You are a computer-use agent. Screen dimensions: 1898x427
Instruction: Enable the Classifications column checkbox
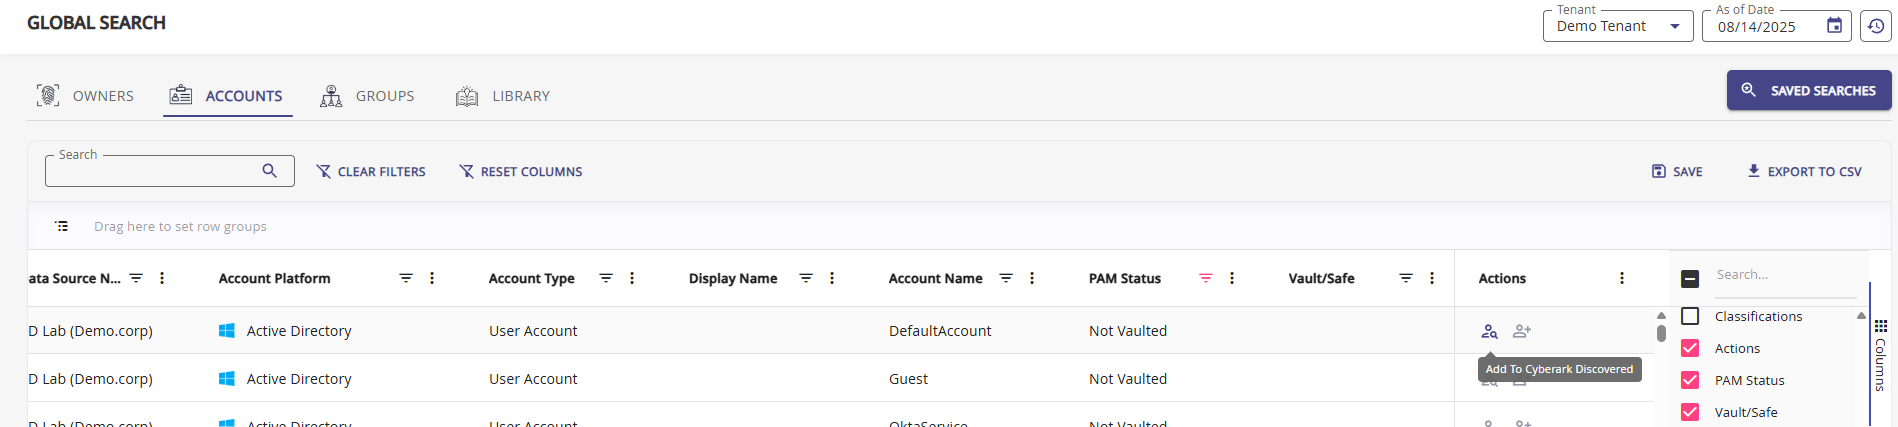pyautogui.click(x=1690, y=316)
